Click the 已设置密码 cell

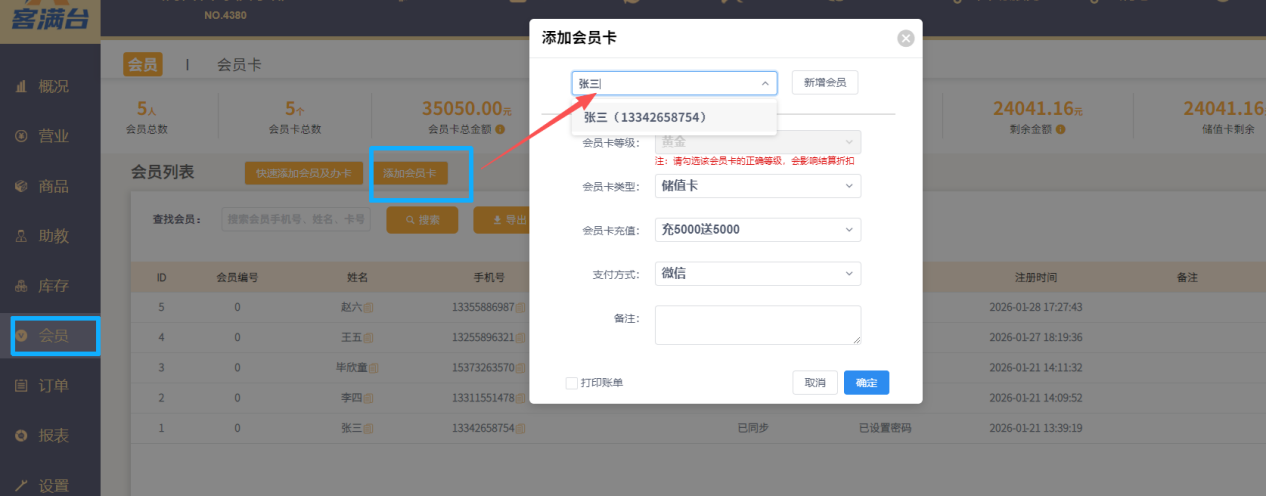[885, 428]
